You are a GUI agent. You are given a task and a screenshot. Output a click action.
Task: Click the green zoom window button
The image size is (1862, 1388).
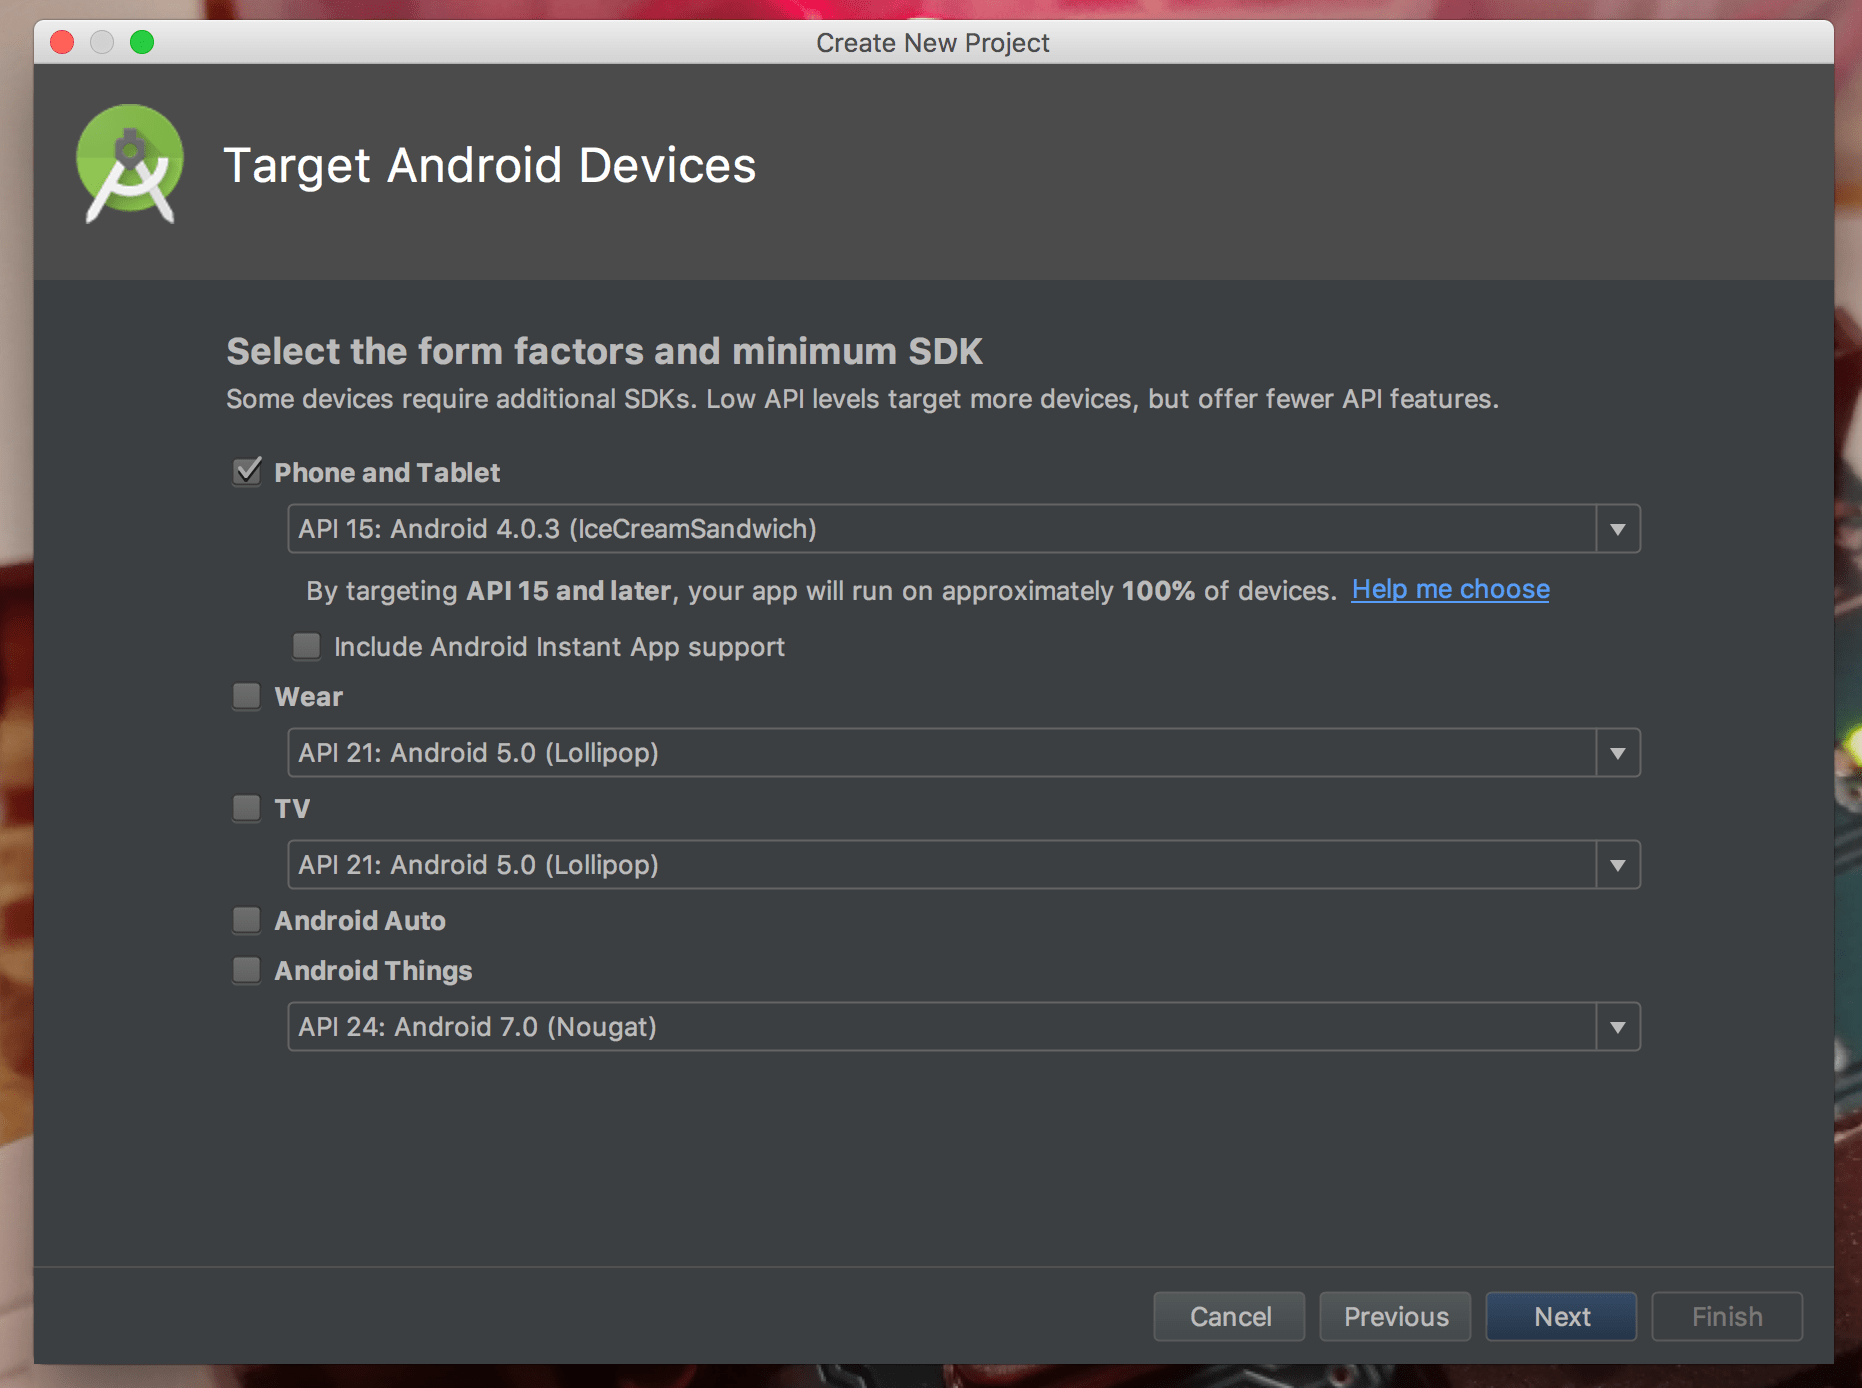click(142, 42)
